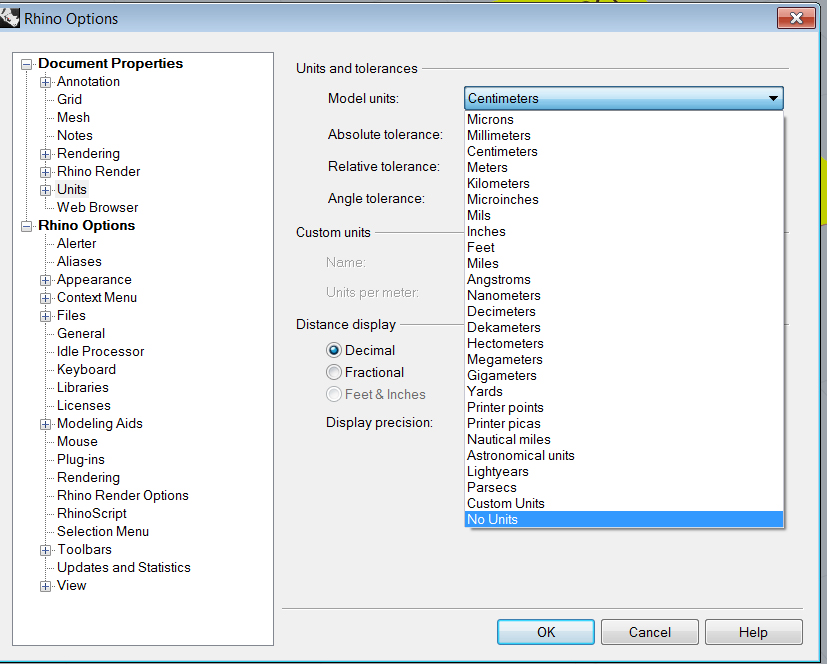The width and height of the screenshot is (827, 664).
Task: Select the Fractional distance display option
Action: coord(333,372)
